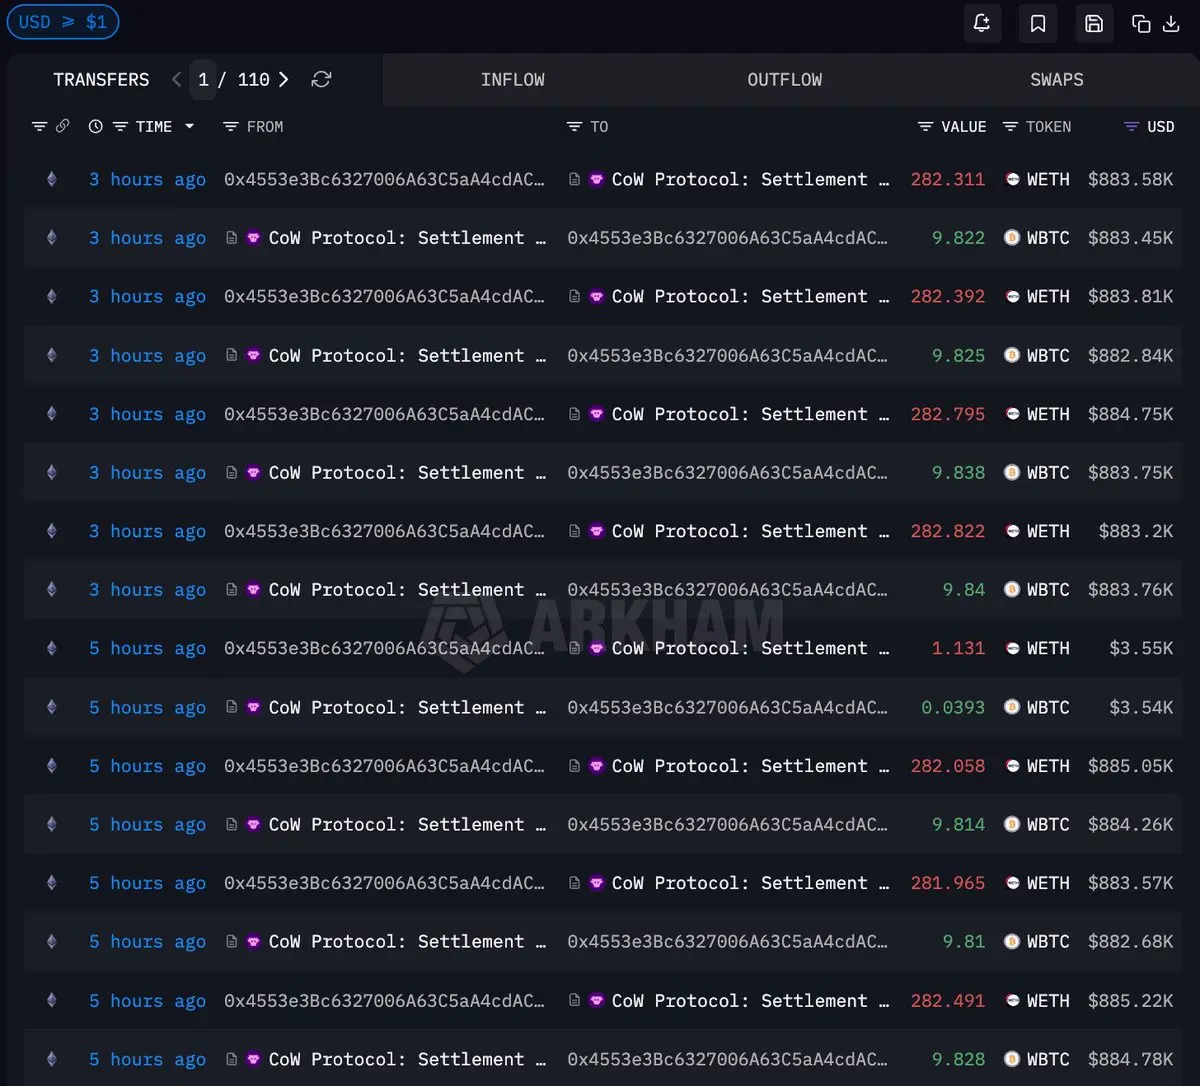
Task: Go to next transfers page
Action: pos(284,79)
